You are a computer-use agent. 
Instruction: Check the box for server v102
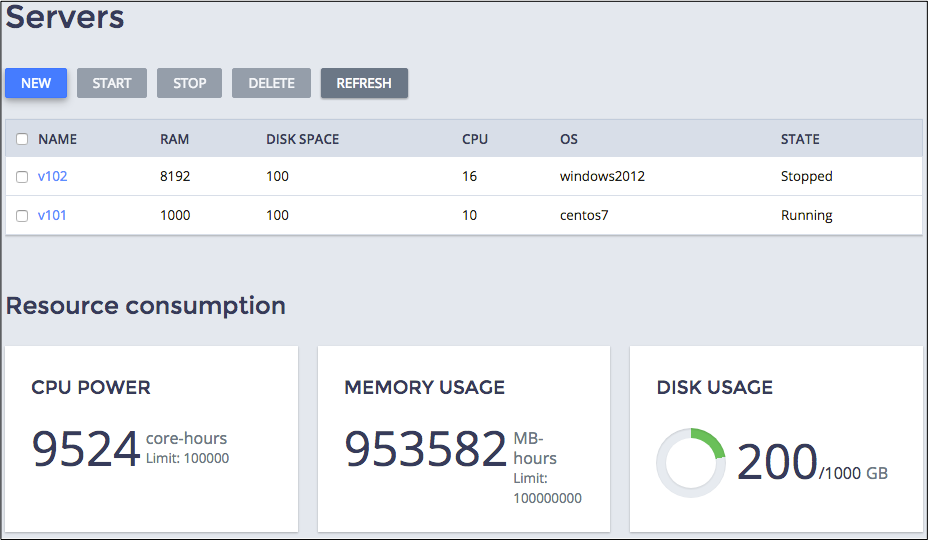coord(22,177)
